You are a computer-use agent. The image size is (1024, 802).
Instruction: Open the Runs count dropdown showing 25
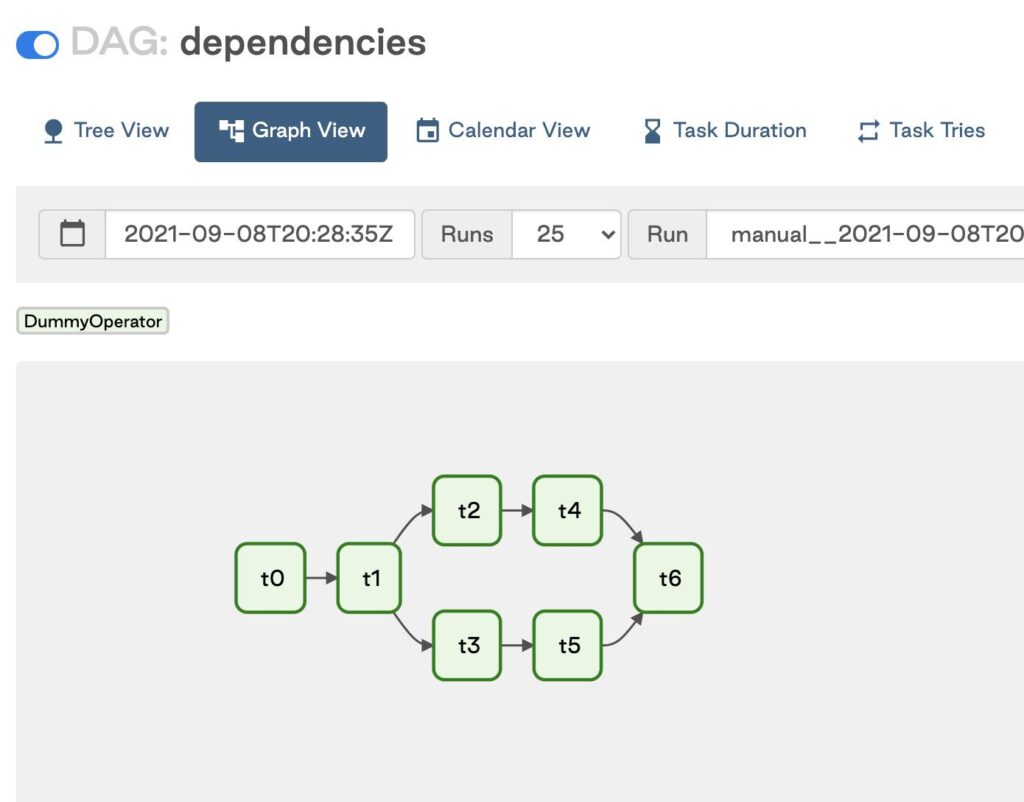point(567,234)
